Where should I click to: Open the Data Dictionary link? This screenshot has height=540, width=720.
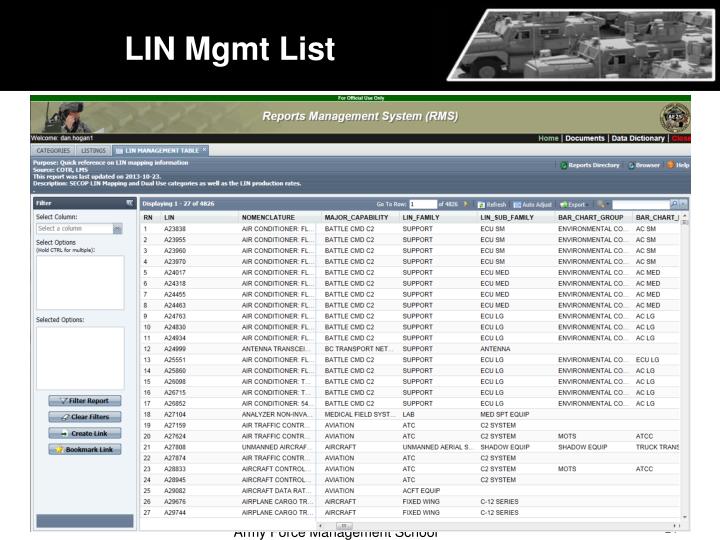638,138
